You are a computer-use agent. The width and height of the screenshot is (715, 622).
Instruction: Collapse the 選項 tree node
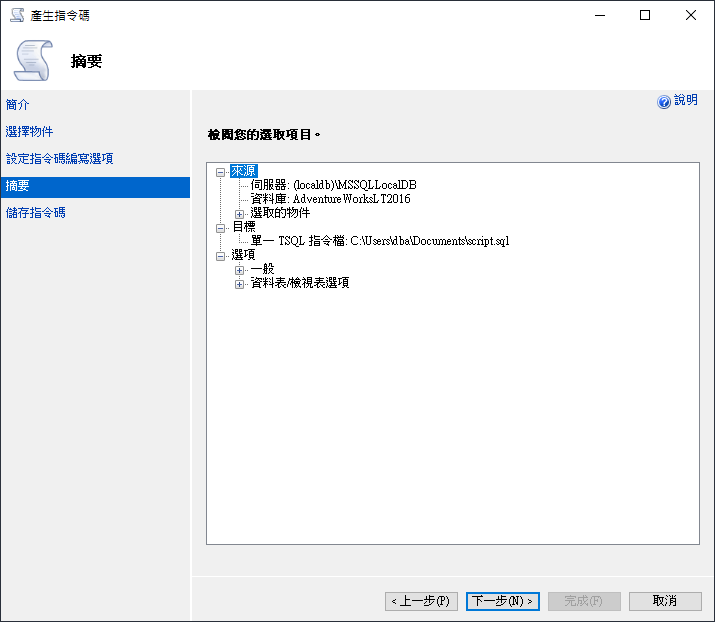pyautogui.click(x=221, y=256)
